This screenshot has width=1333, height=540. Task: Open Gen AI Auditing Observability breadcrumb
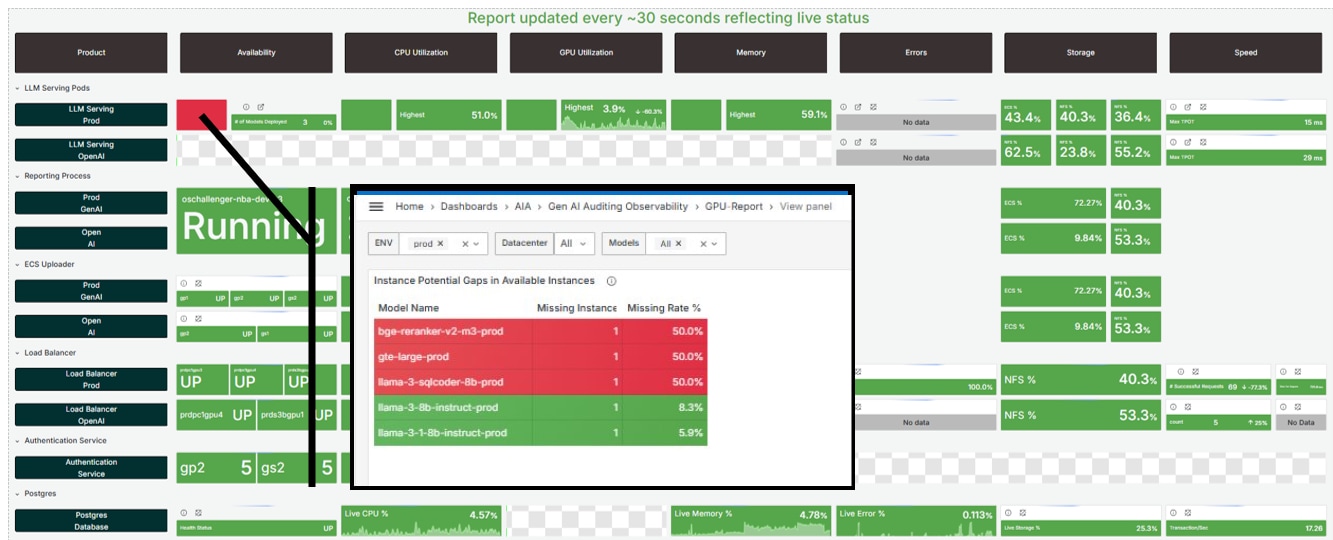(x=618, y=206)
